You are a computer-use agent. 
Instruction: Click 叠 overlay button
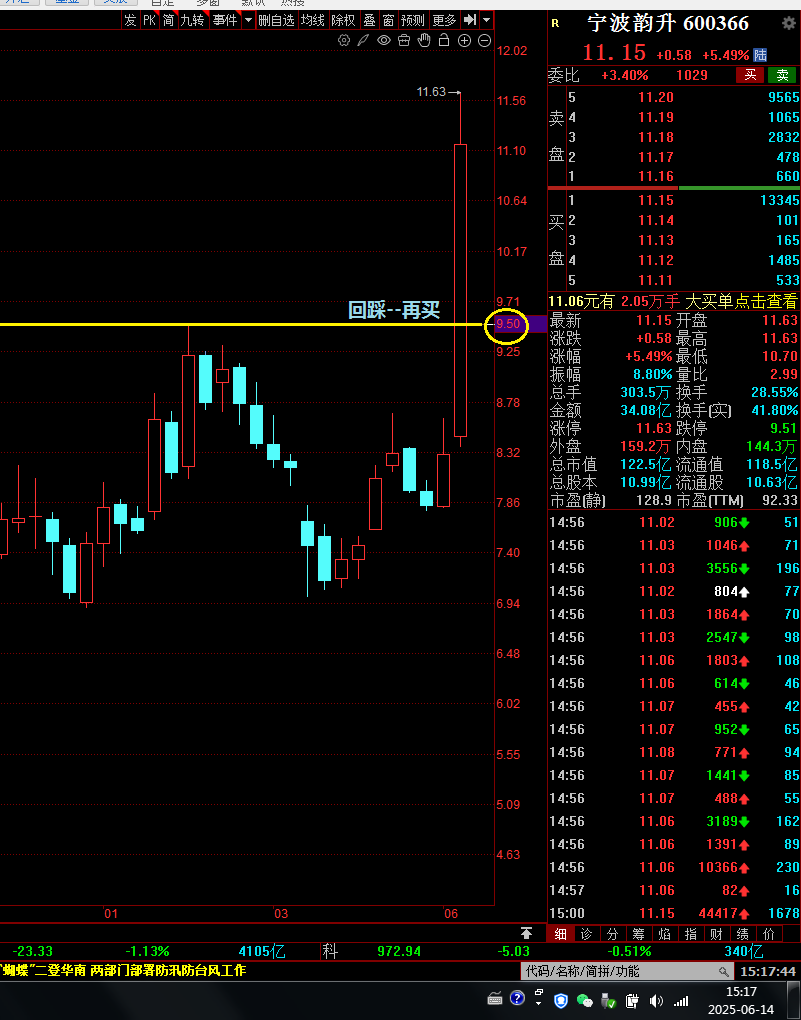tap(369, 20)
